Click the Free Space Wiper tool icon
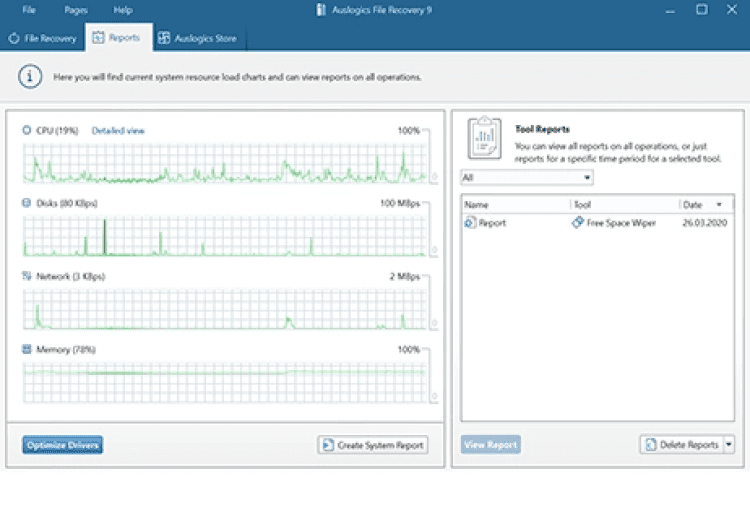Image resolution: width=750 pixels, height=508 pixels. pos(578,222)
